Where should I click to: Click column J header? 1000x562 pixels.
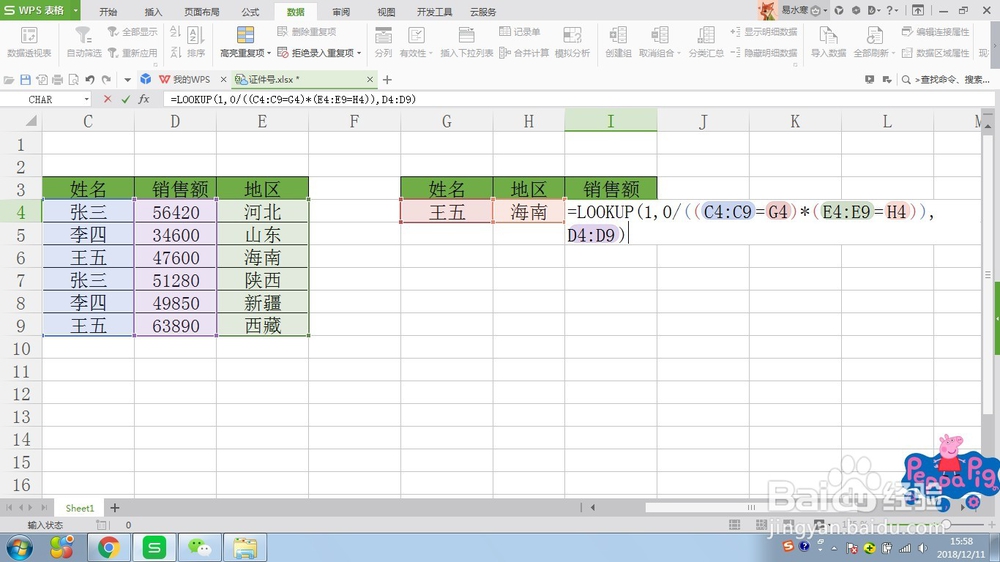[x=703, y=121]
